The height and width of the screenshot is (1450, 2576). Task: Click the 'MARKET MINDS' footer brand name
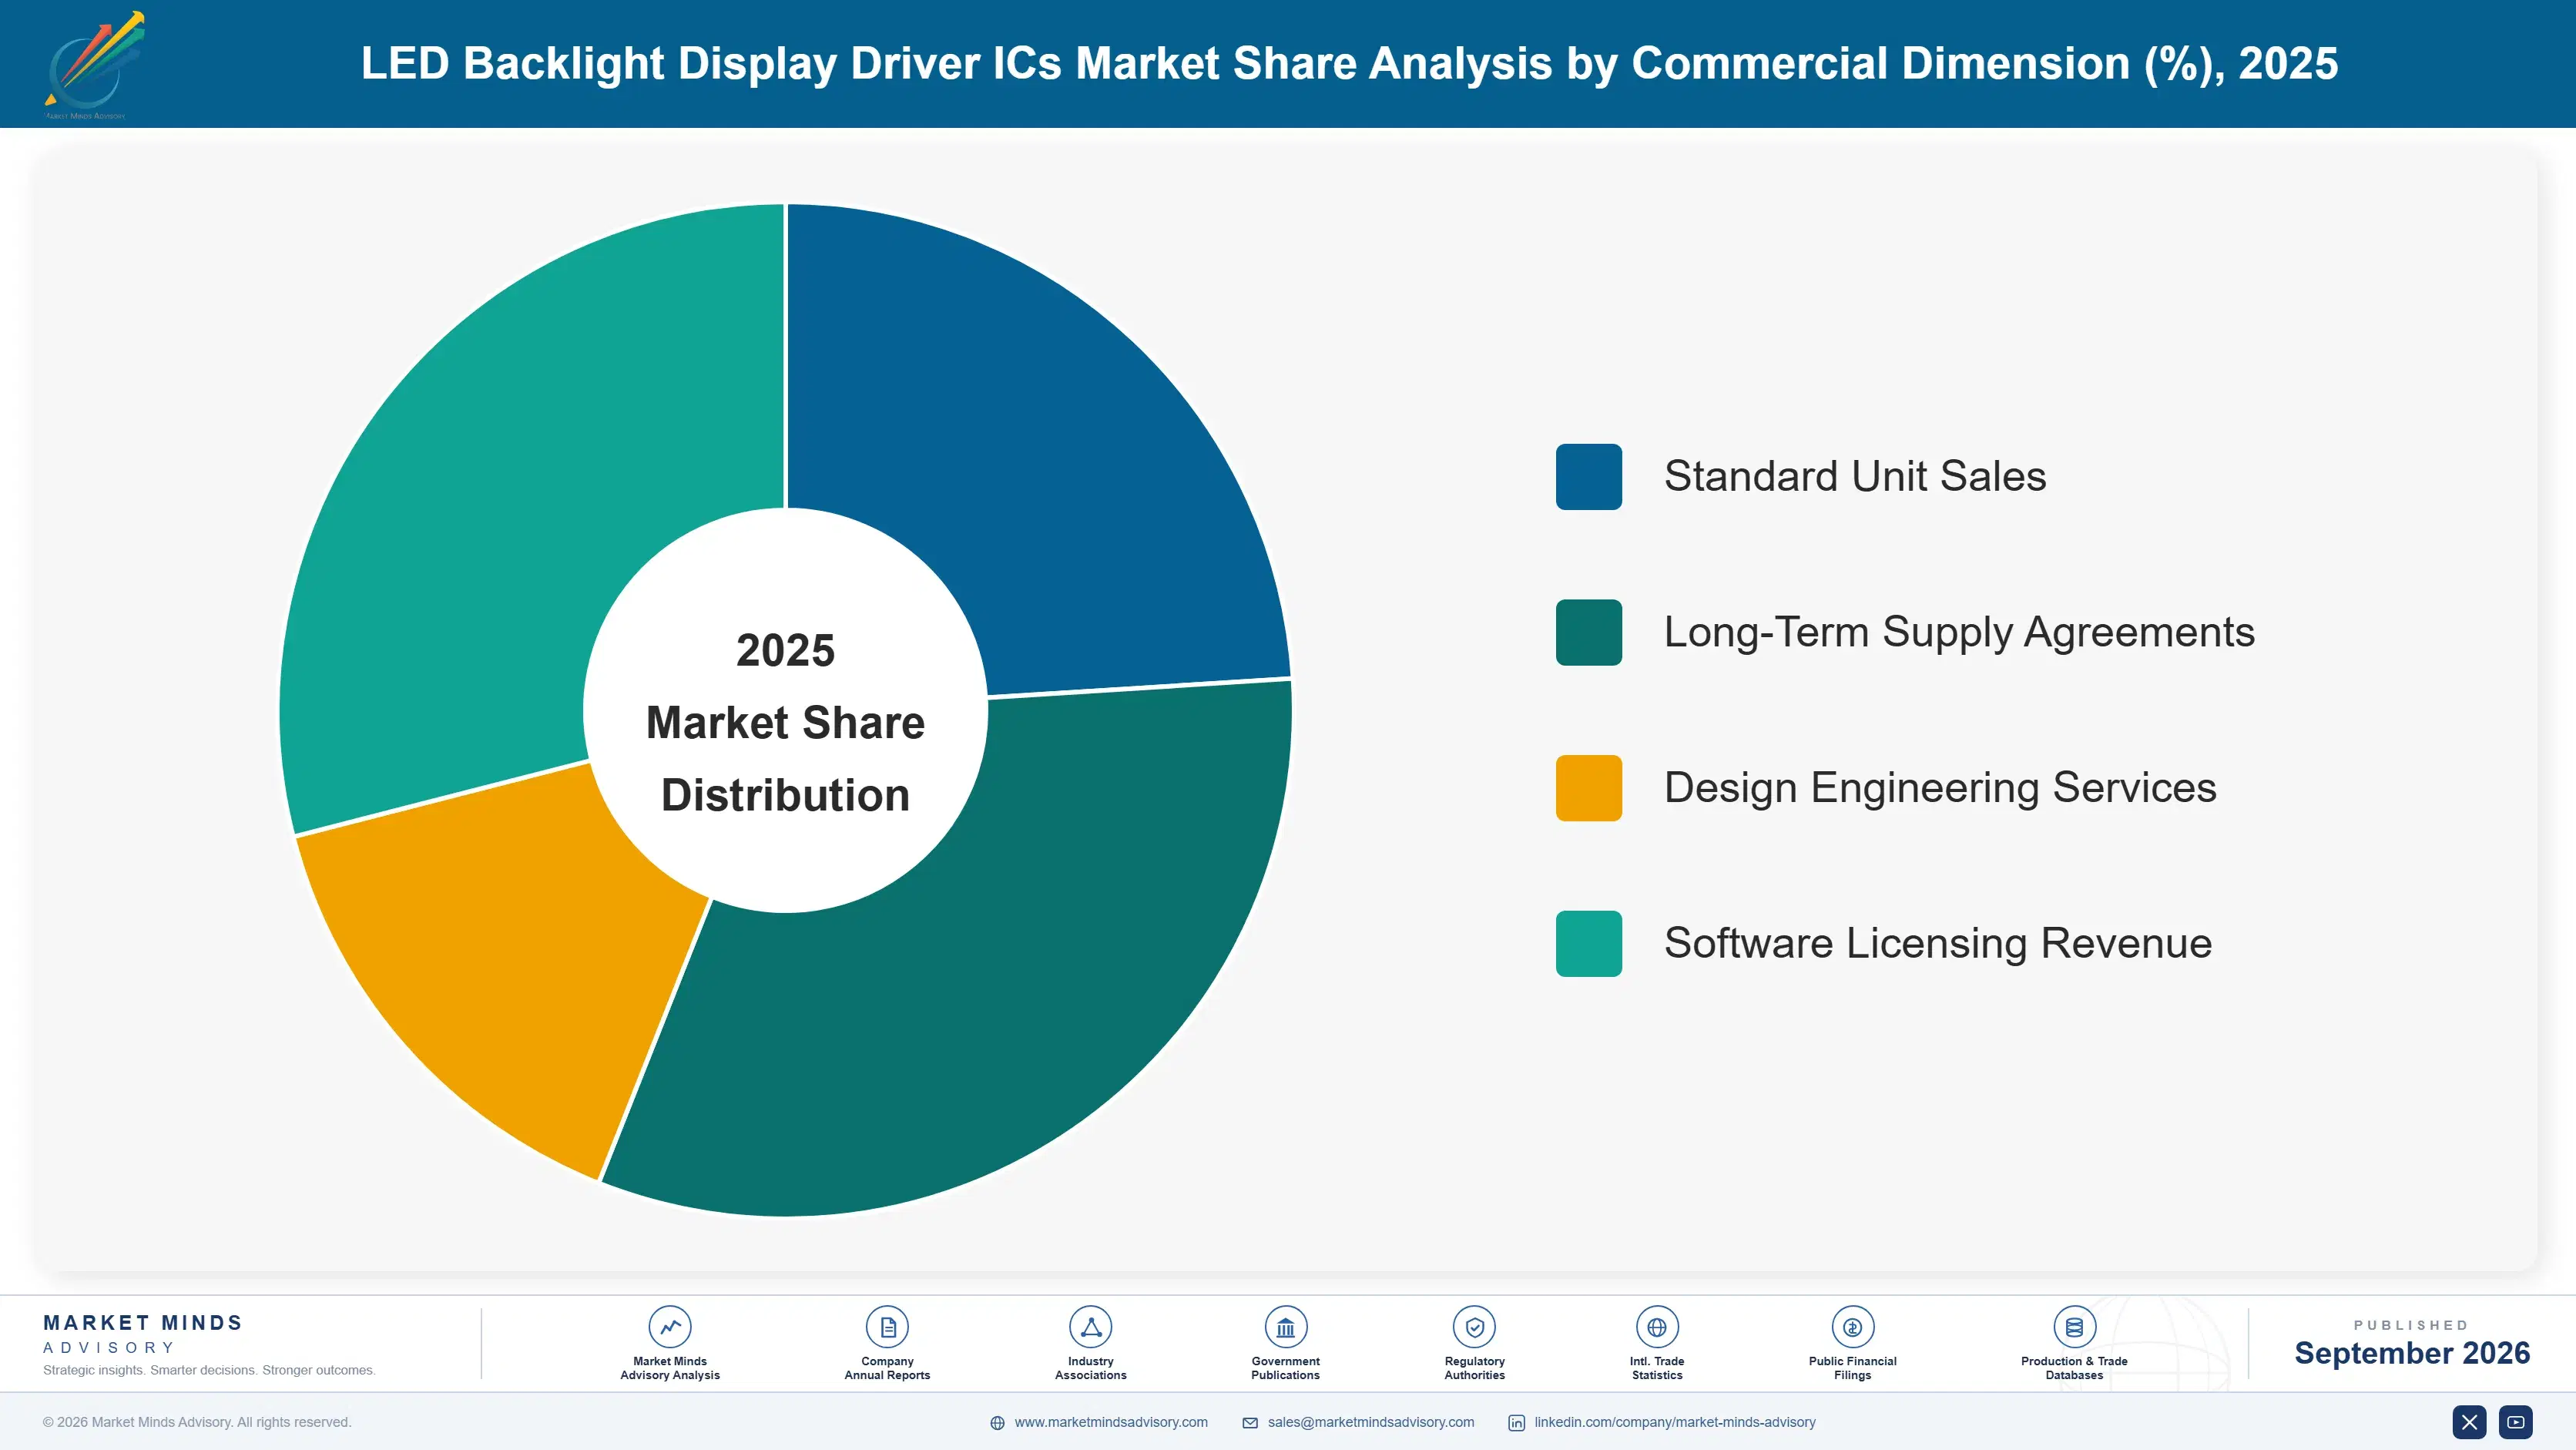(143, 1322)
